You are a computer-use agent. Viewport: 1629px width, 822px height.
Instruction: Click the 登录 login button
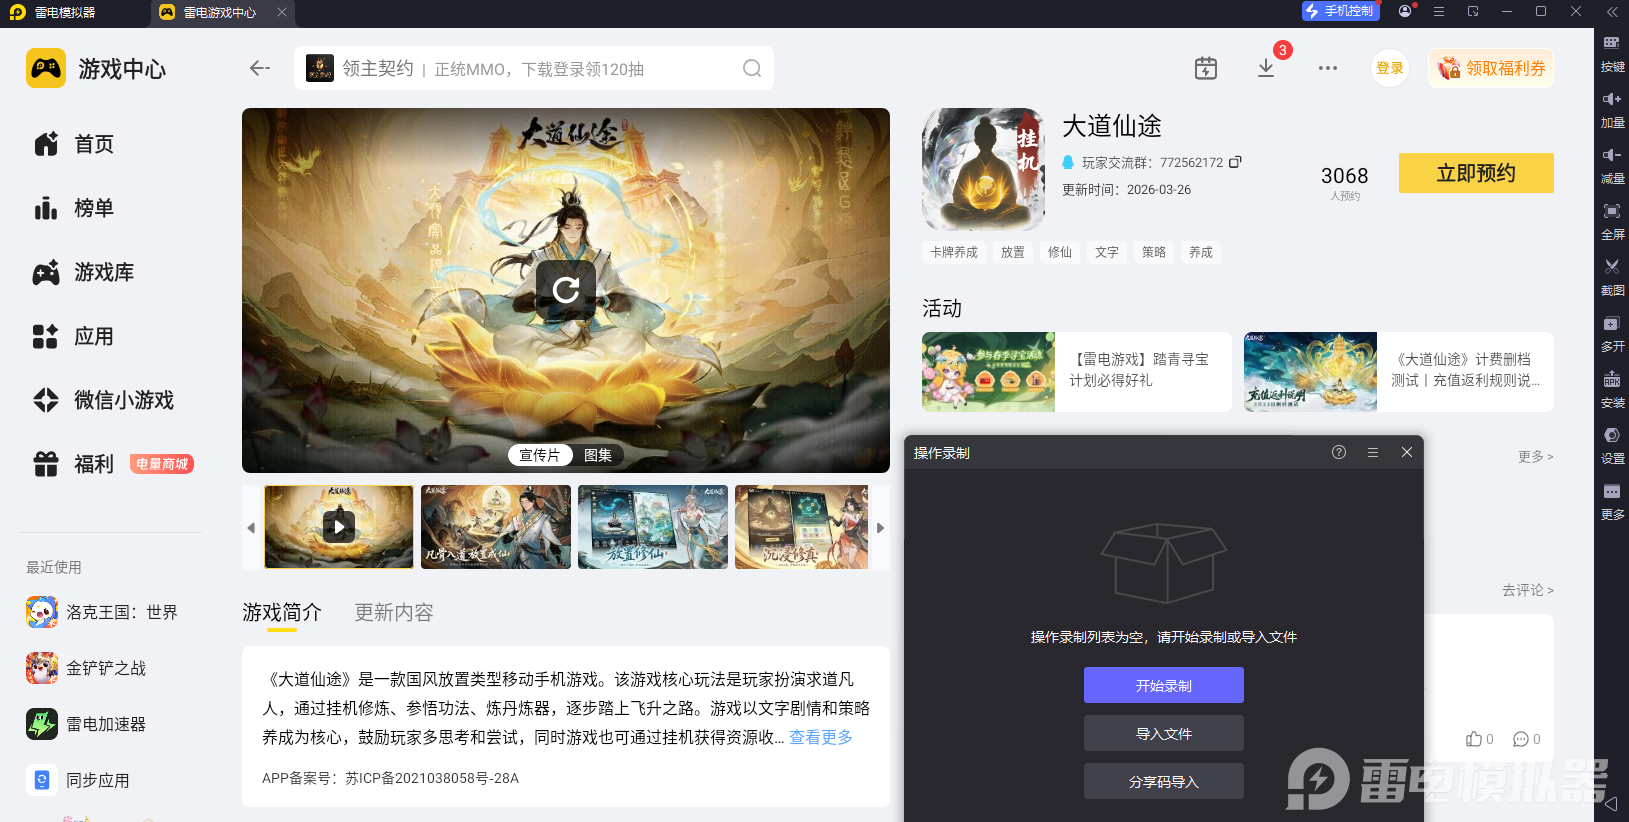click(x=1390, y=68)
